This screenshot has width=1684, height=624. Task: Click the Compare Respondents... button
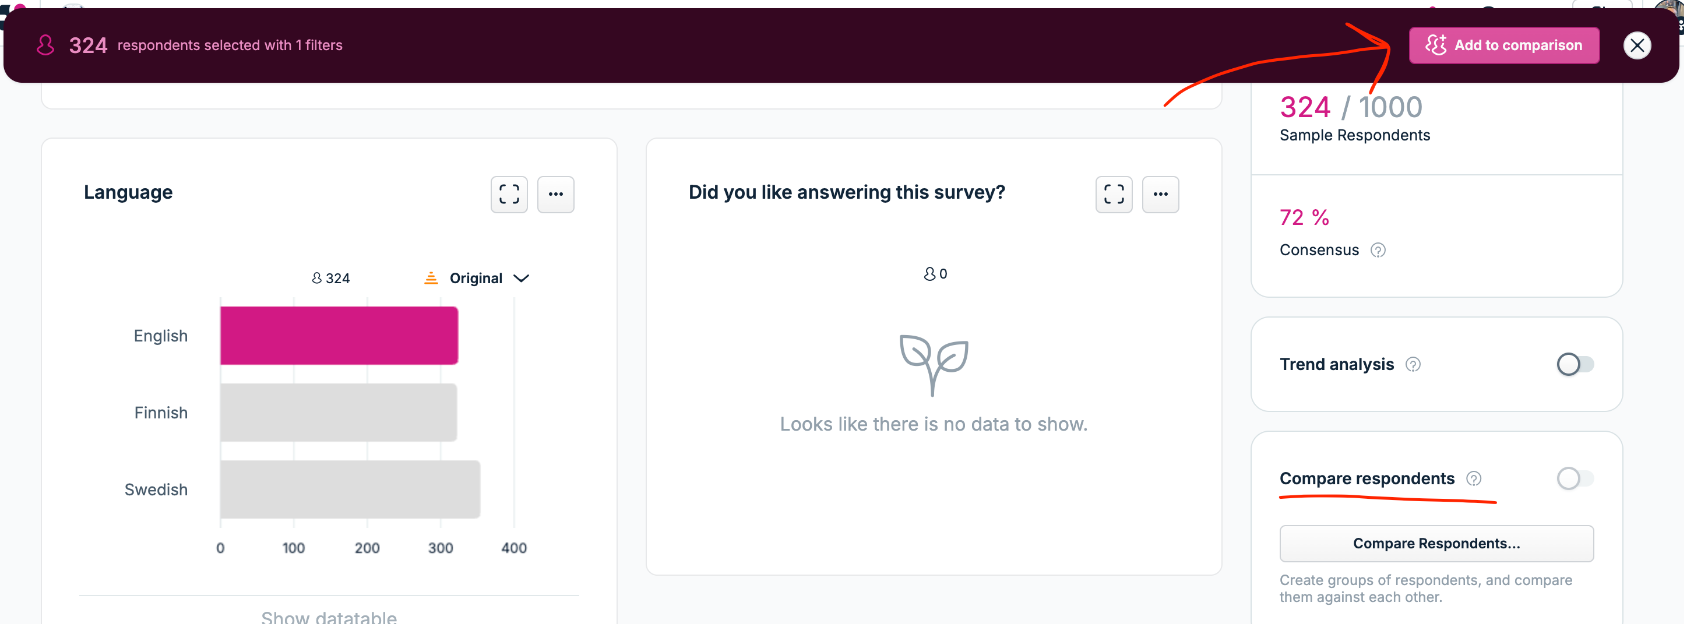(1436, 543)
